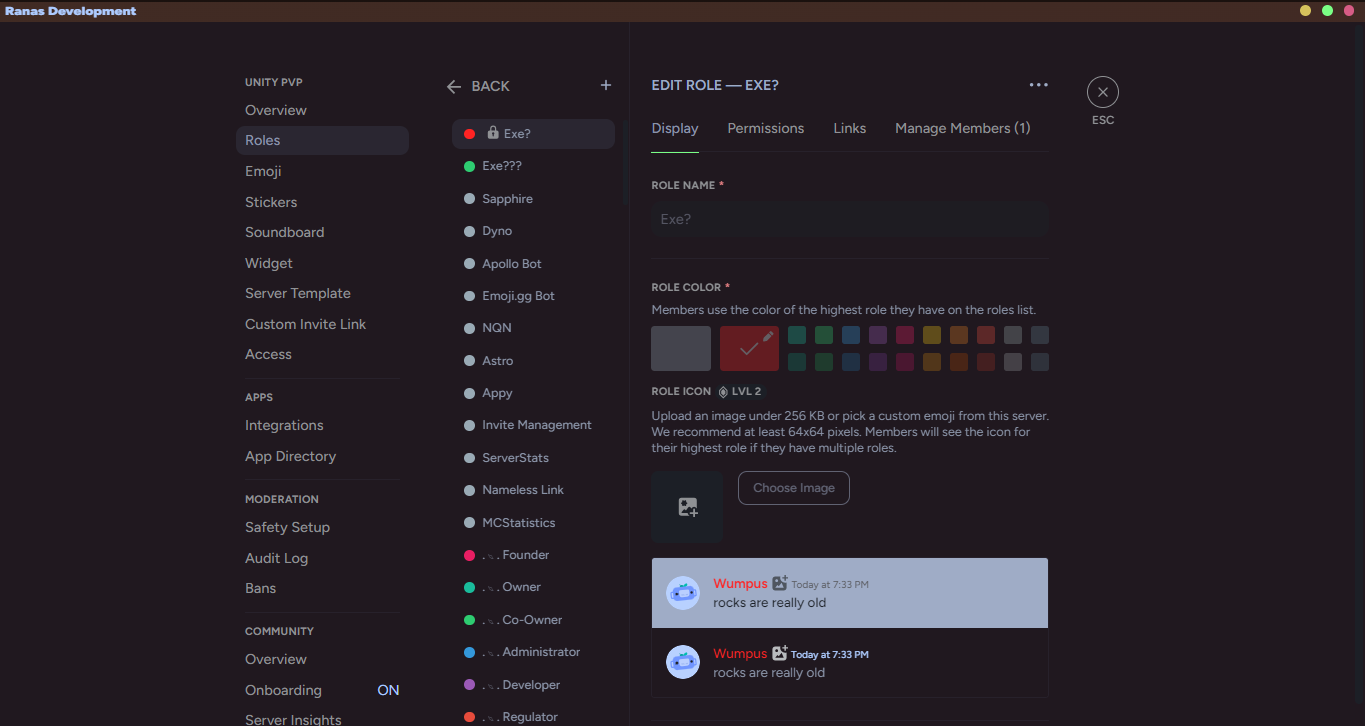Pick the large red custom color swatch
The image size is (1365, 726).
coord(749,348)
